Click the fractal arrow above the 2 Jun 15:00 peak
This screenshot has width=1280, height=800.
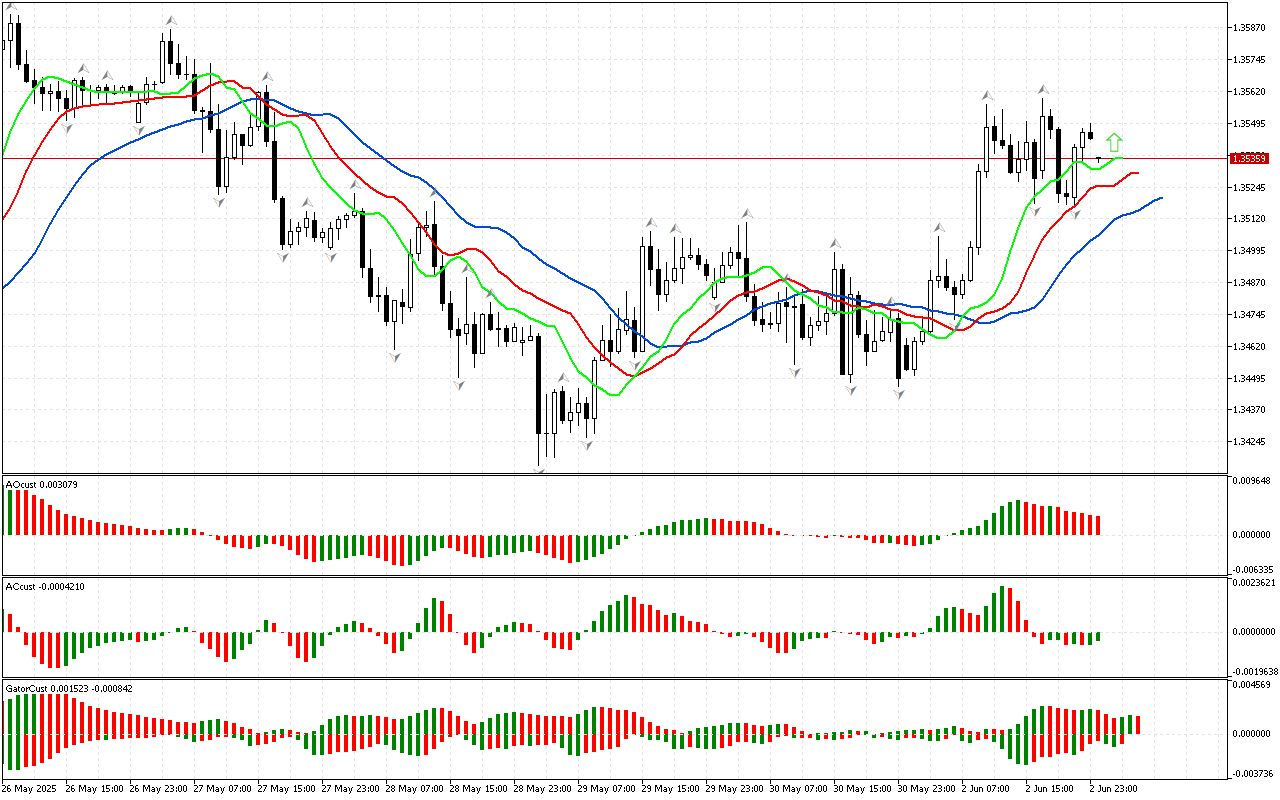tap(1042, 89)
